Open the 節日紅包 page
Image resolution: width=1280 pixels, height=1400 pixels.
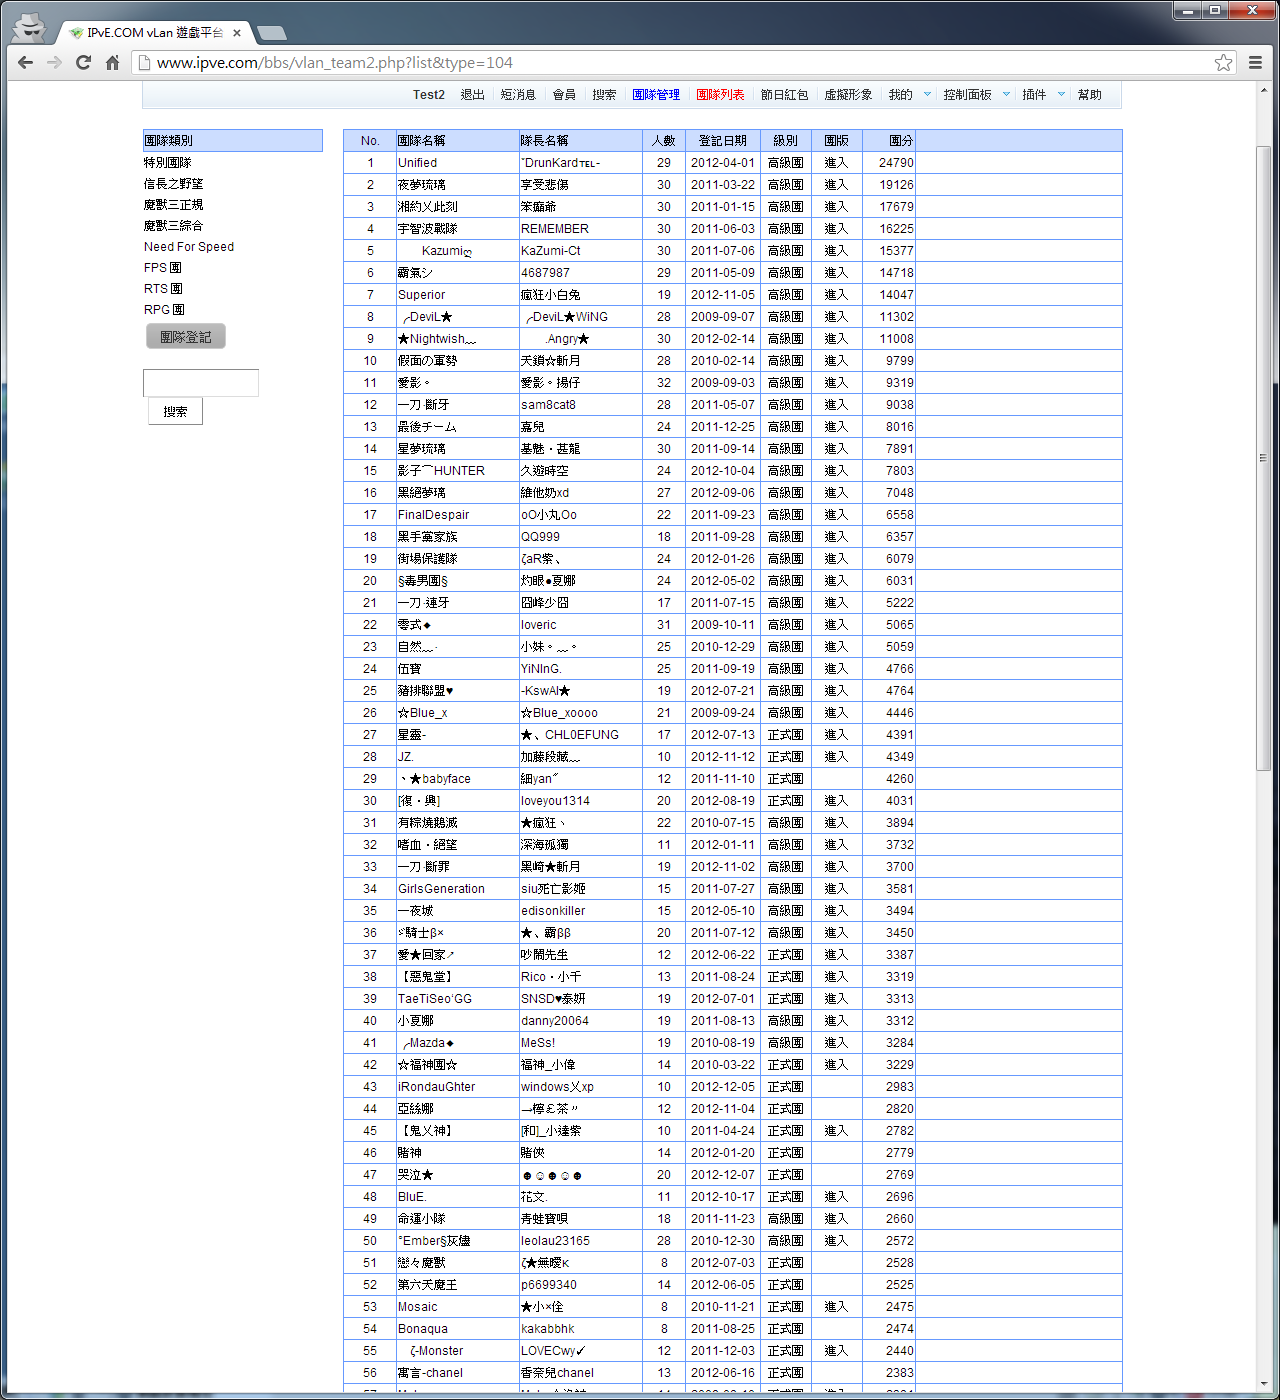tap(784, 95)
